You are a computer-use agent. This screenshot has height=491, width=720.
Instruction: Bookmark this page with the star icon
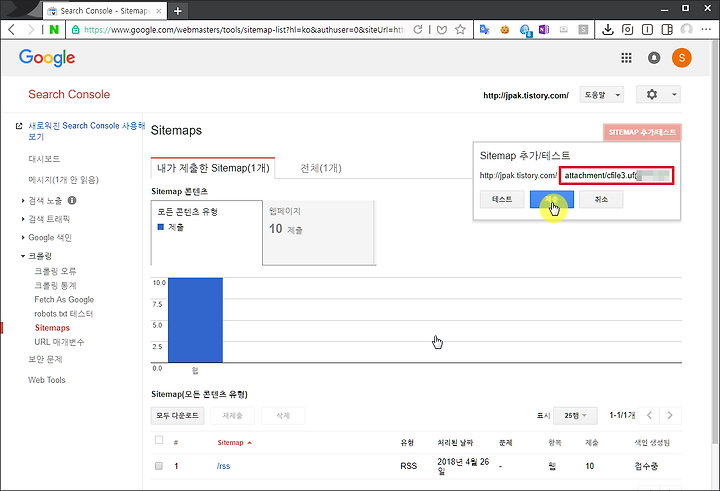(x=460, y=30)
